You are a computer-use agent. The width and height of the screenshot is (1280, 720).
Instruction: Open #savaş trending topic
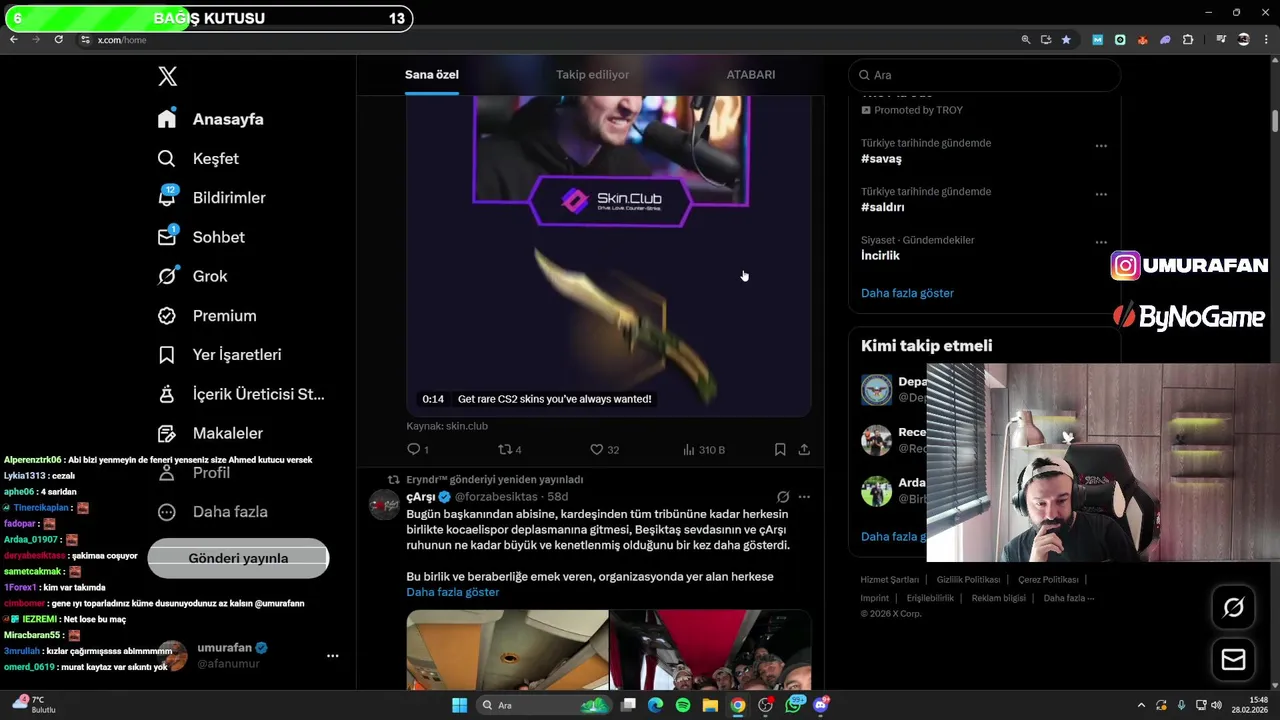[x=881, y=159]
